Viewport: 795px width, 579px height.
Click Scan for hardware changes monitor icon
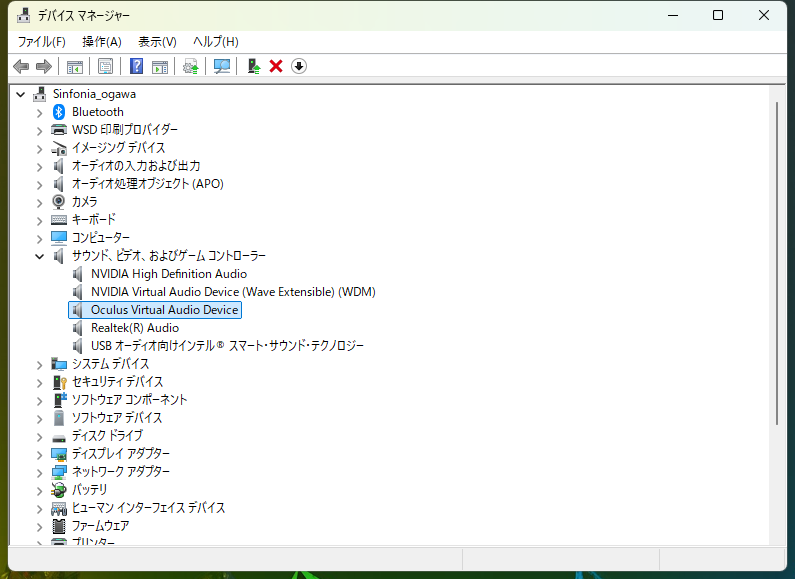coord(221,66)
